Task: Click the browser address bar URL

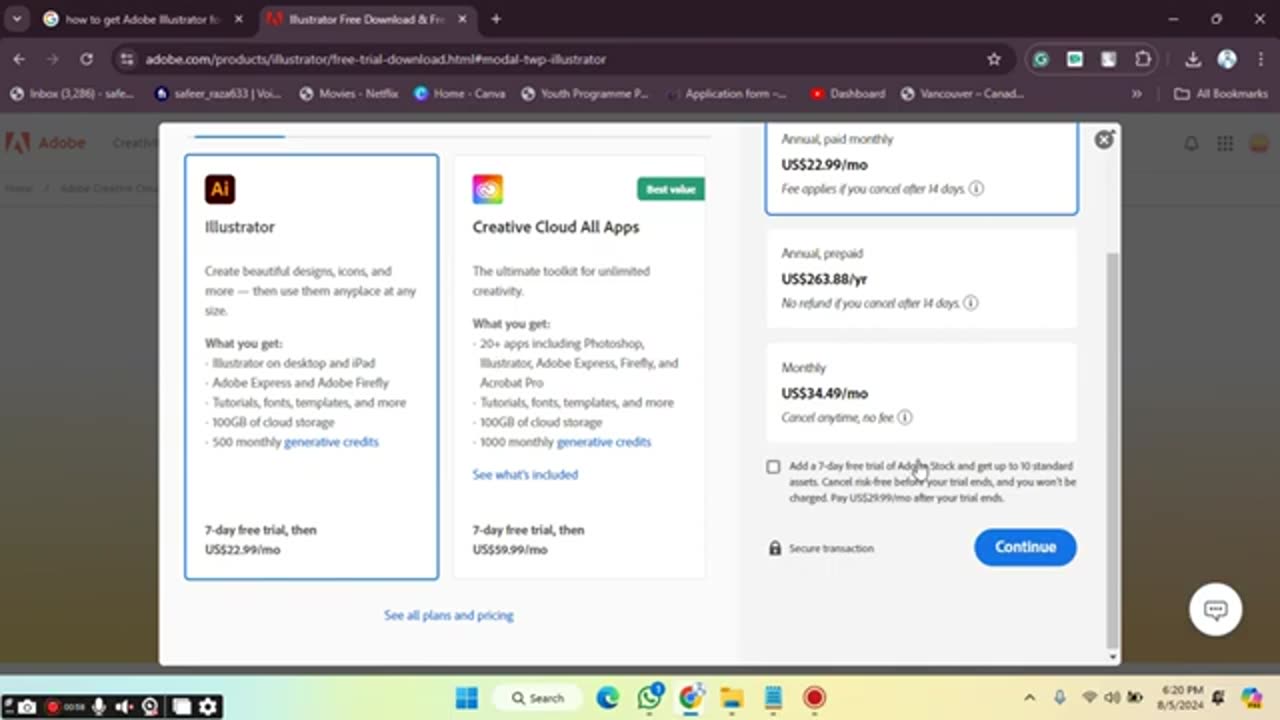Action: point(375,59)
